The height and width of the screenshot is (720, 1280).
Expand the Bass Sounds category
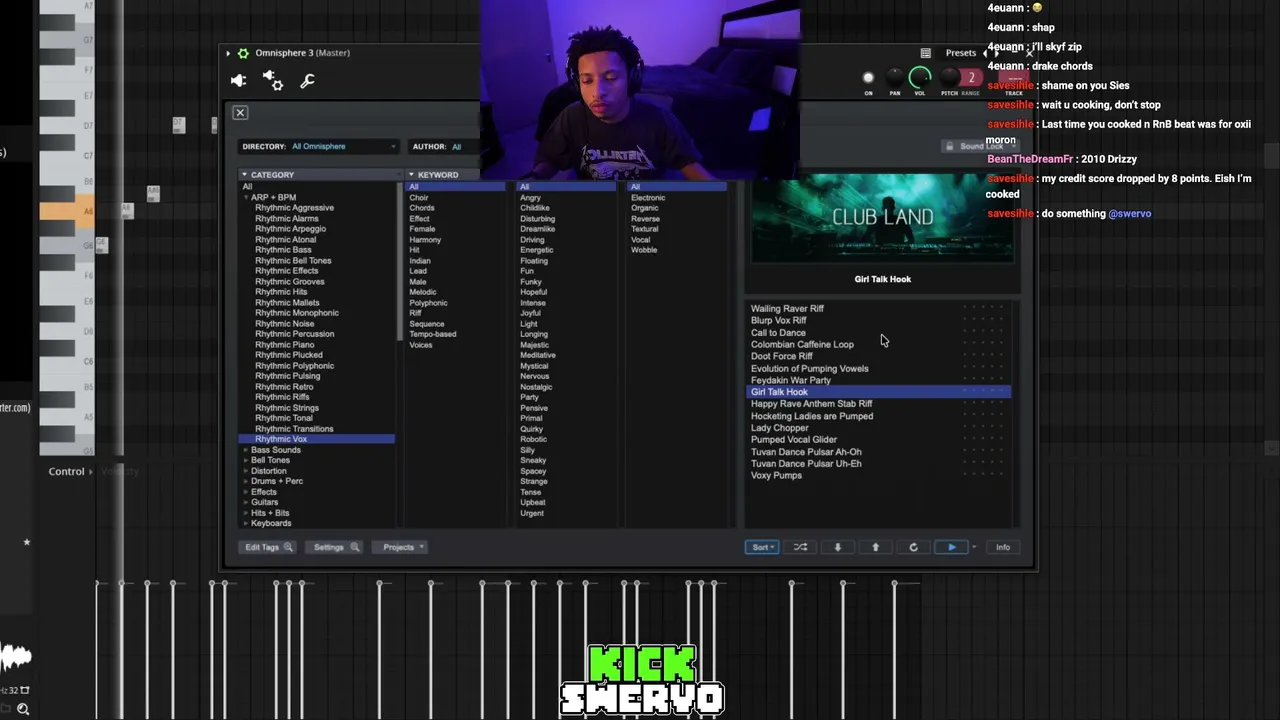(x=246, y=450)
